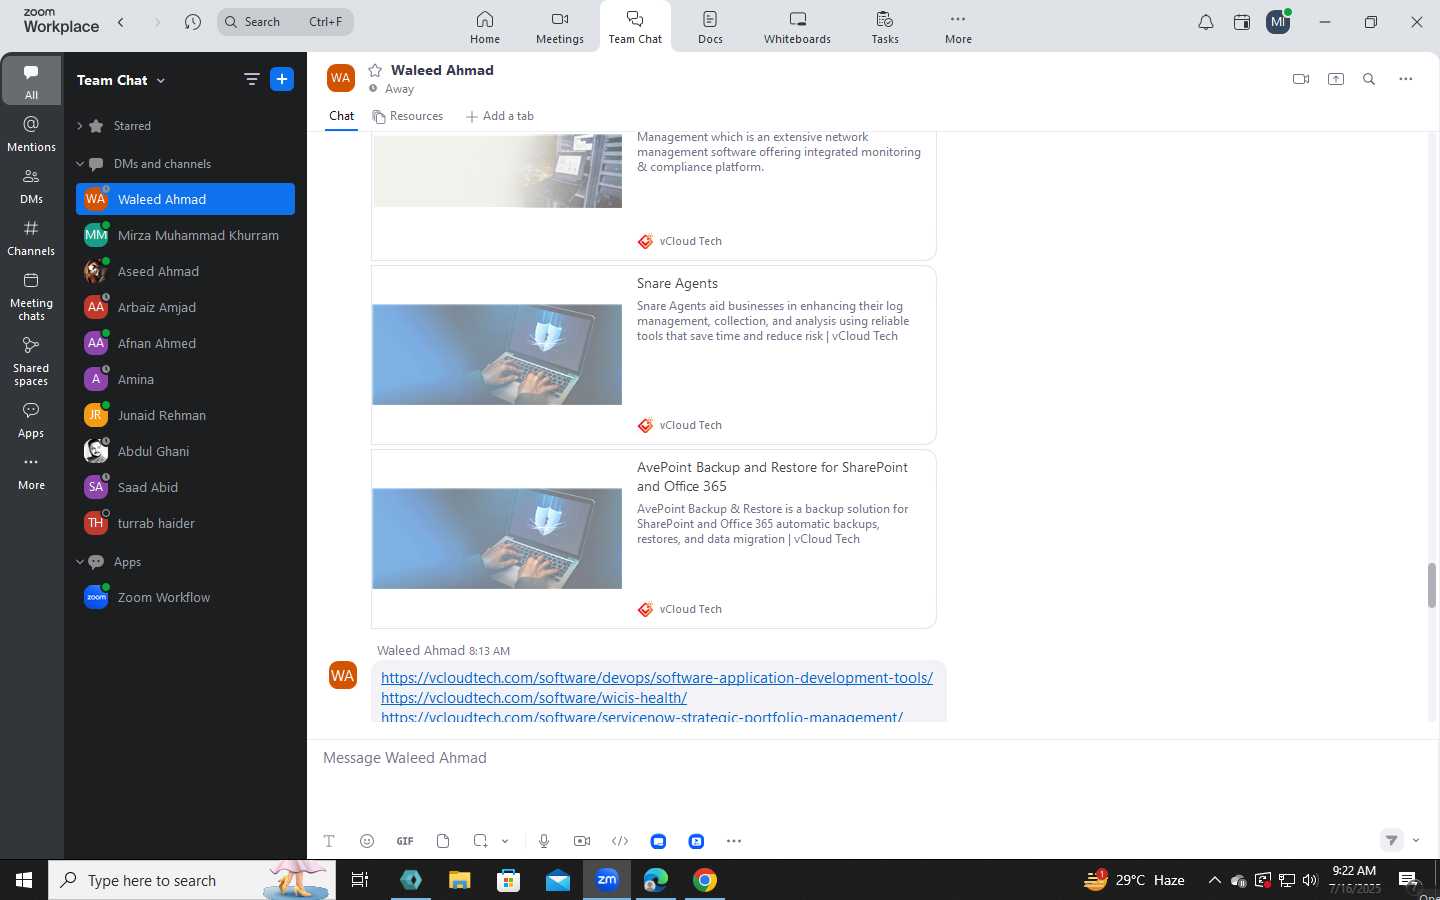
Task: Open the notifications bell
Action: click(x=1206, y=22)
